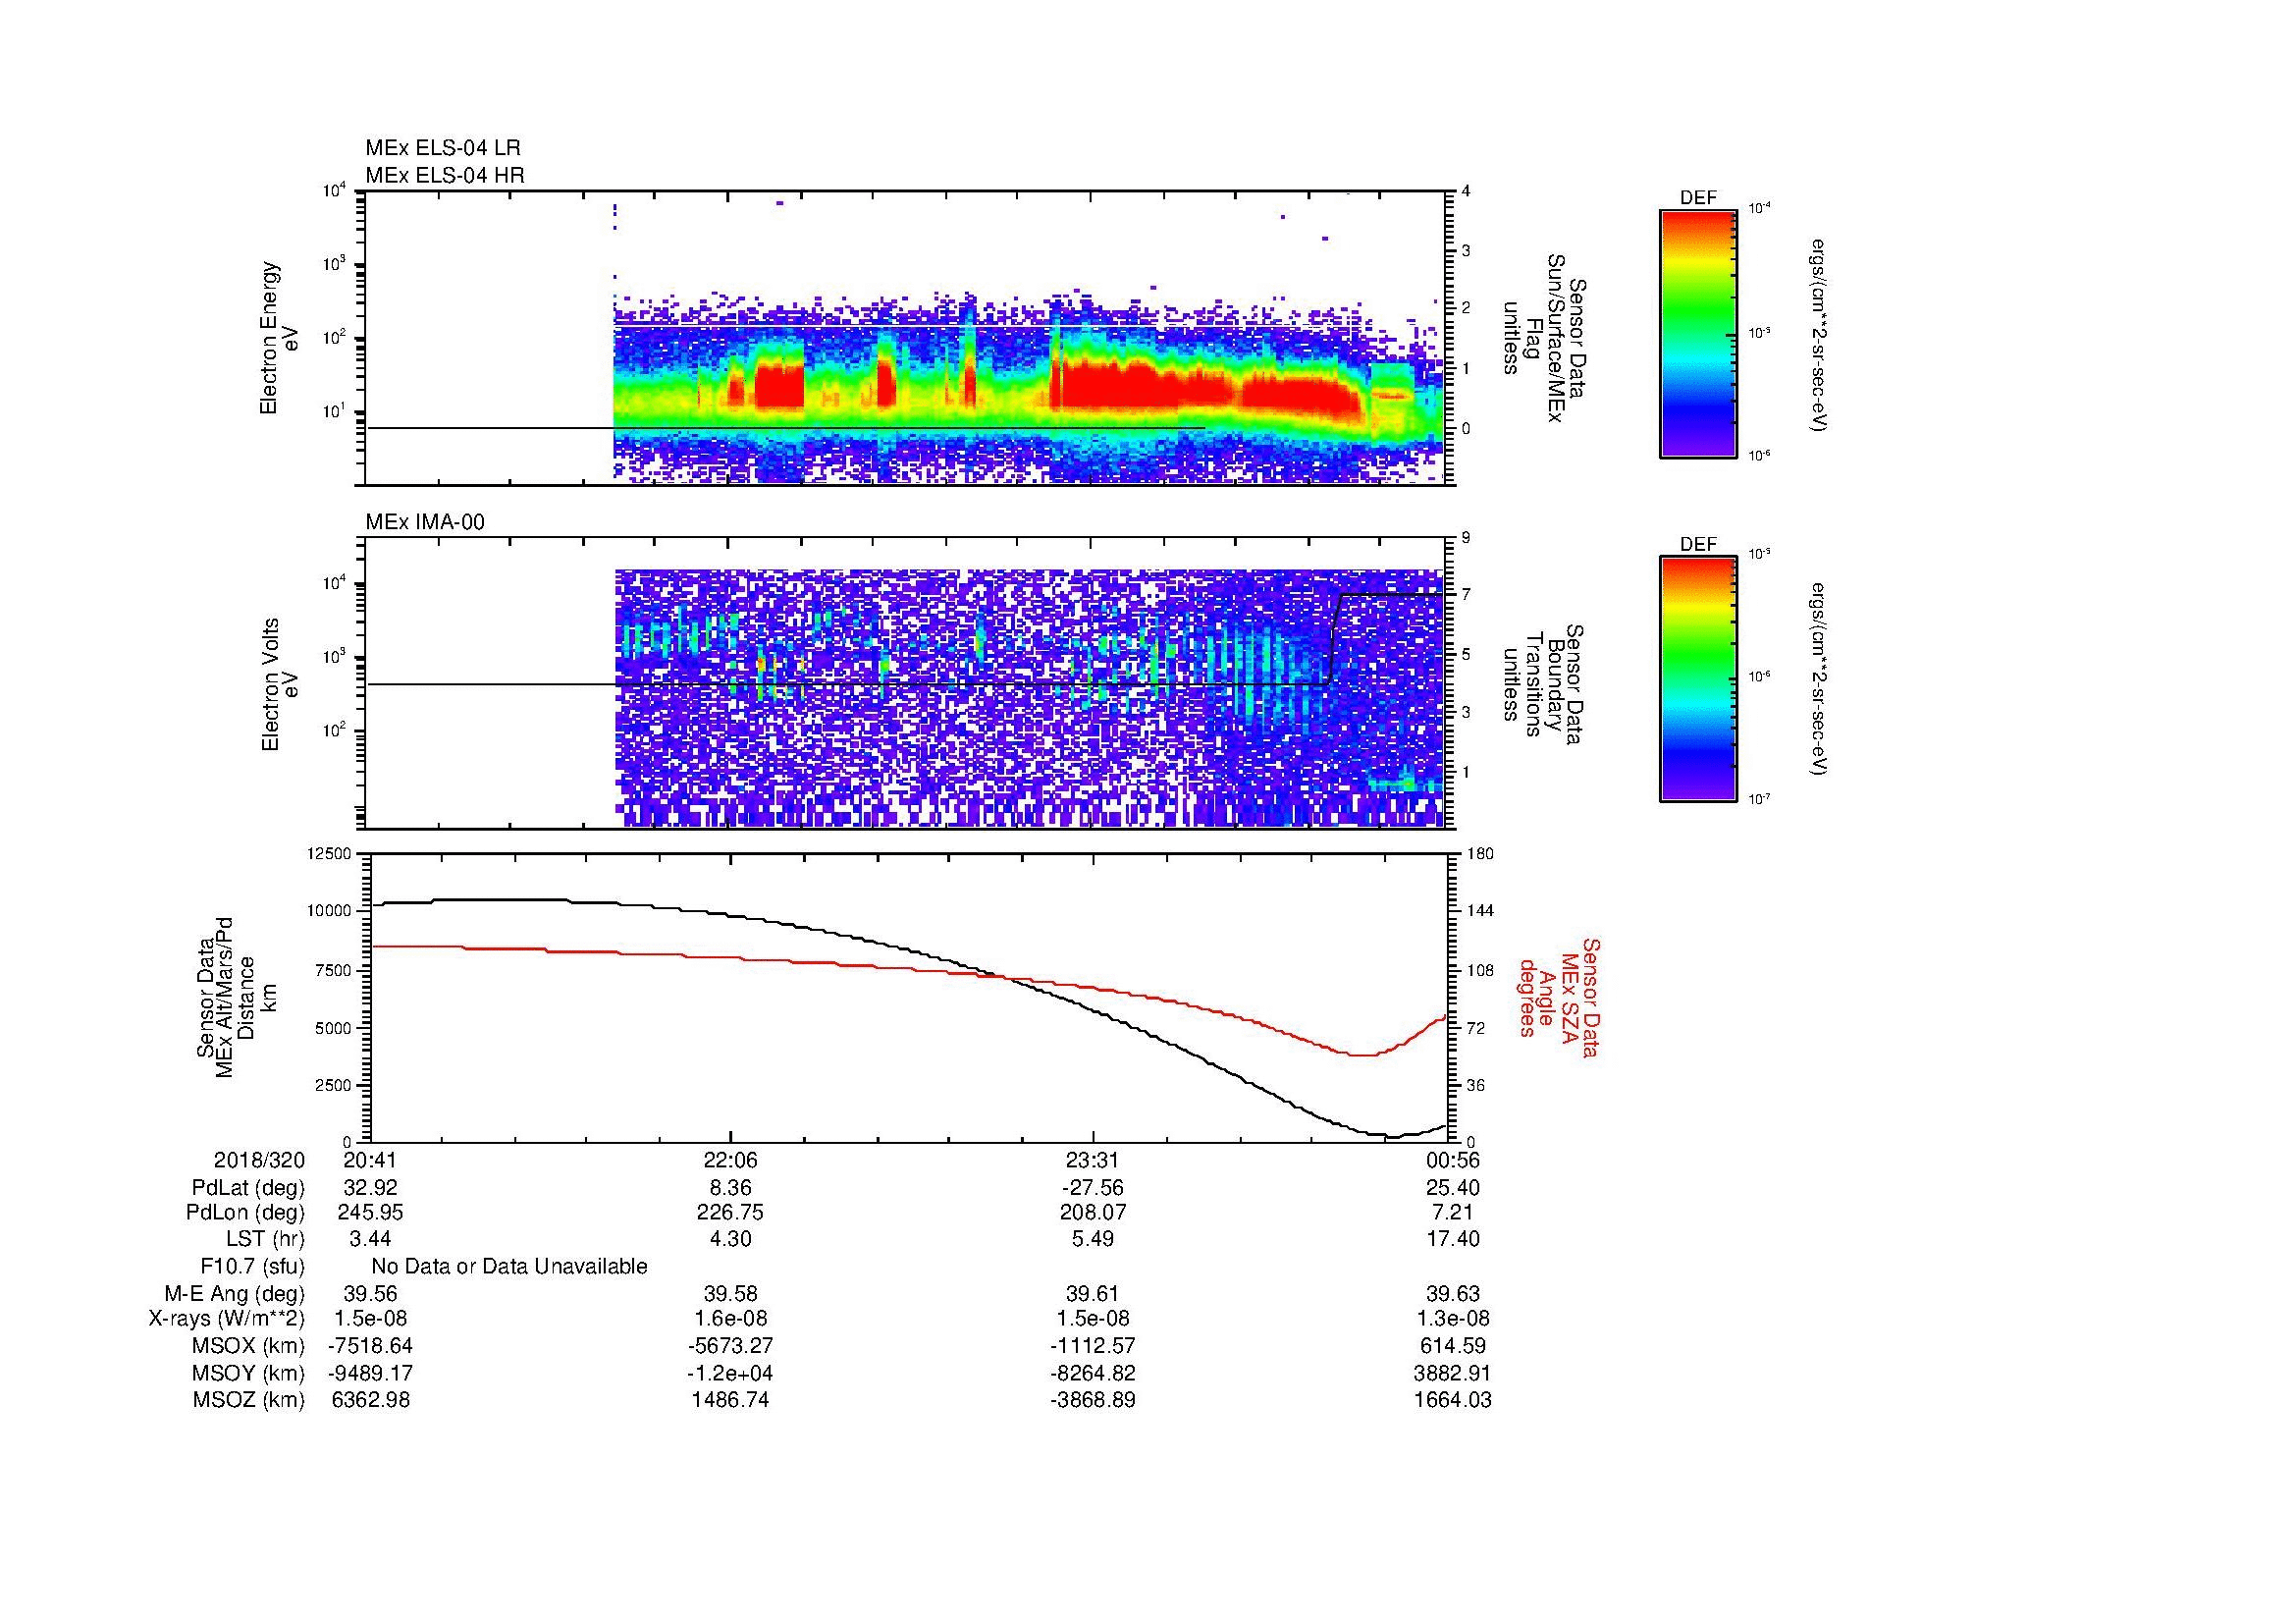Image resolution: width=2296 pixels, height=1623 pixels.
Task: Click the MSOZ value '-3868.89'
Action: [1092, 1400]
